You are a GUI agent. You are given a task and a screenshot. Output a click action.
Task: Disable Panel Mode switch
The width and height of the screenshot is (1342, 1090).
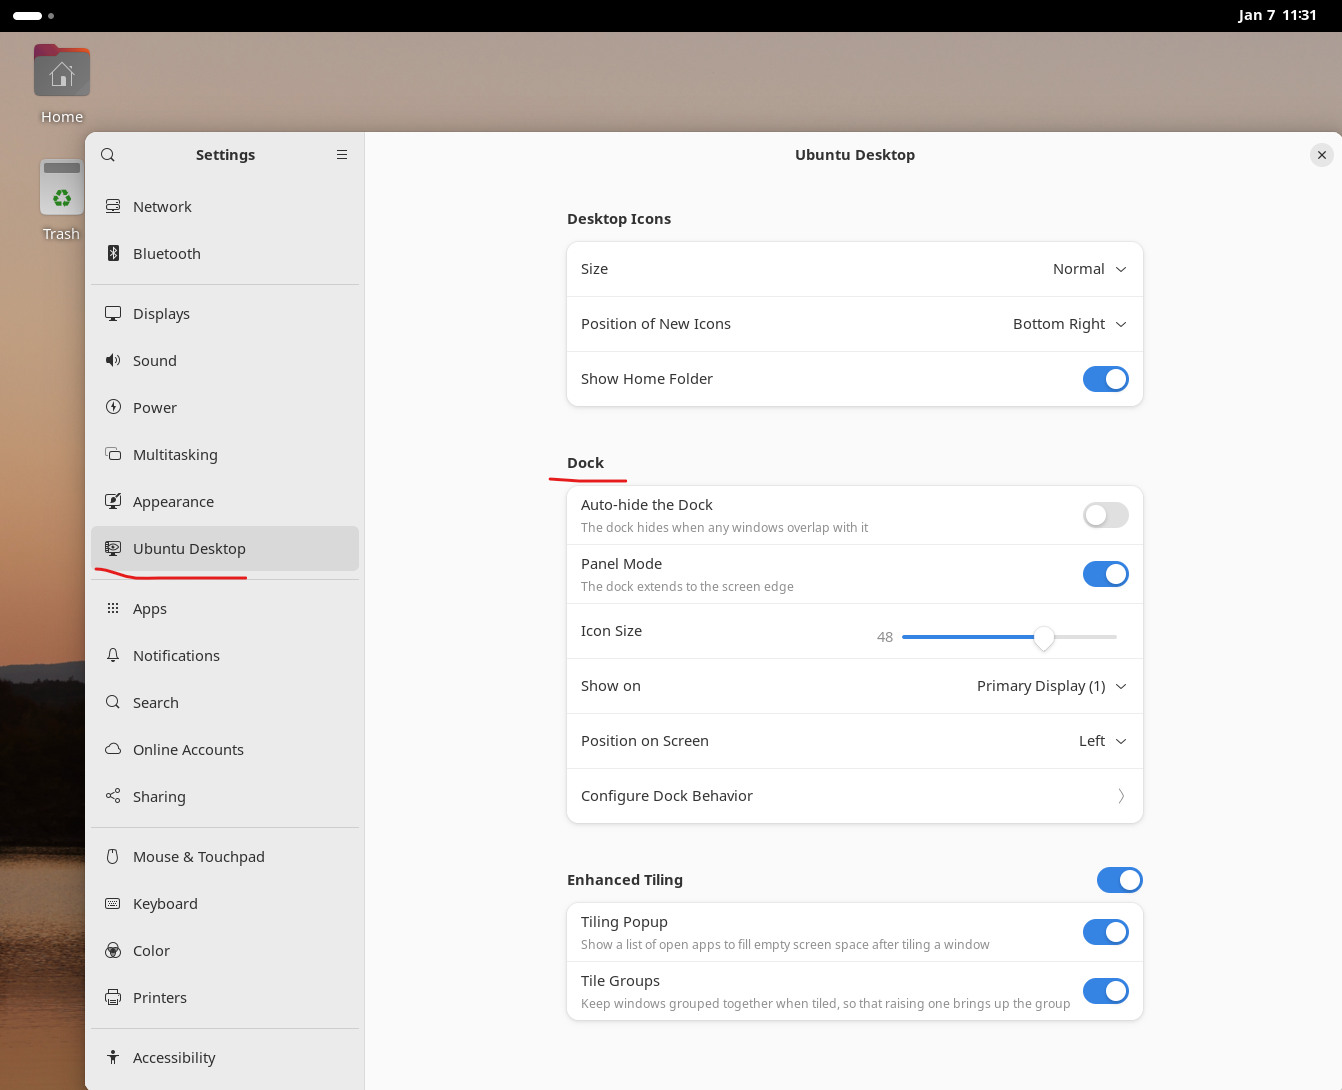[1106, 574]
